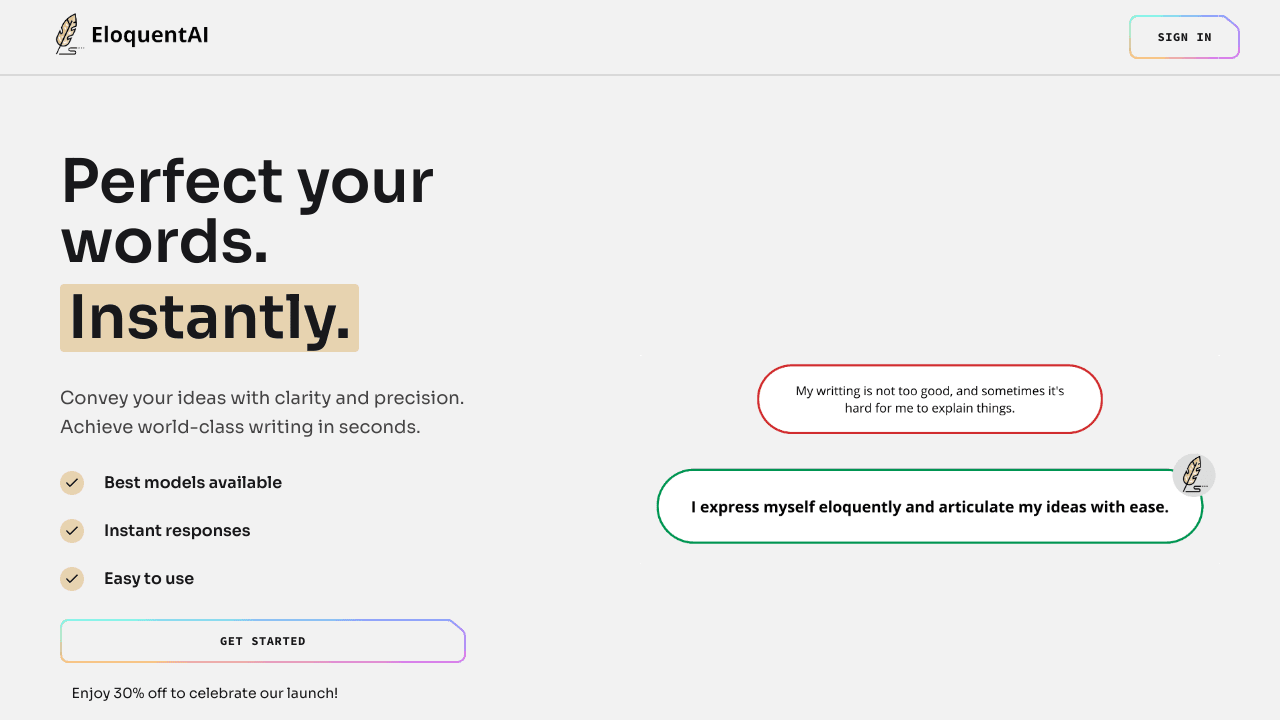Click the Instant responses label
The width and height of the screenshot is (1280, 720).
pyautogui.click(x=177, y=531)
